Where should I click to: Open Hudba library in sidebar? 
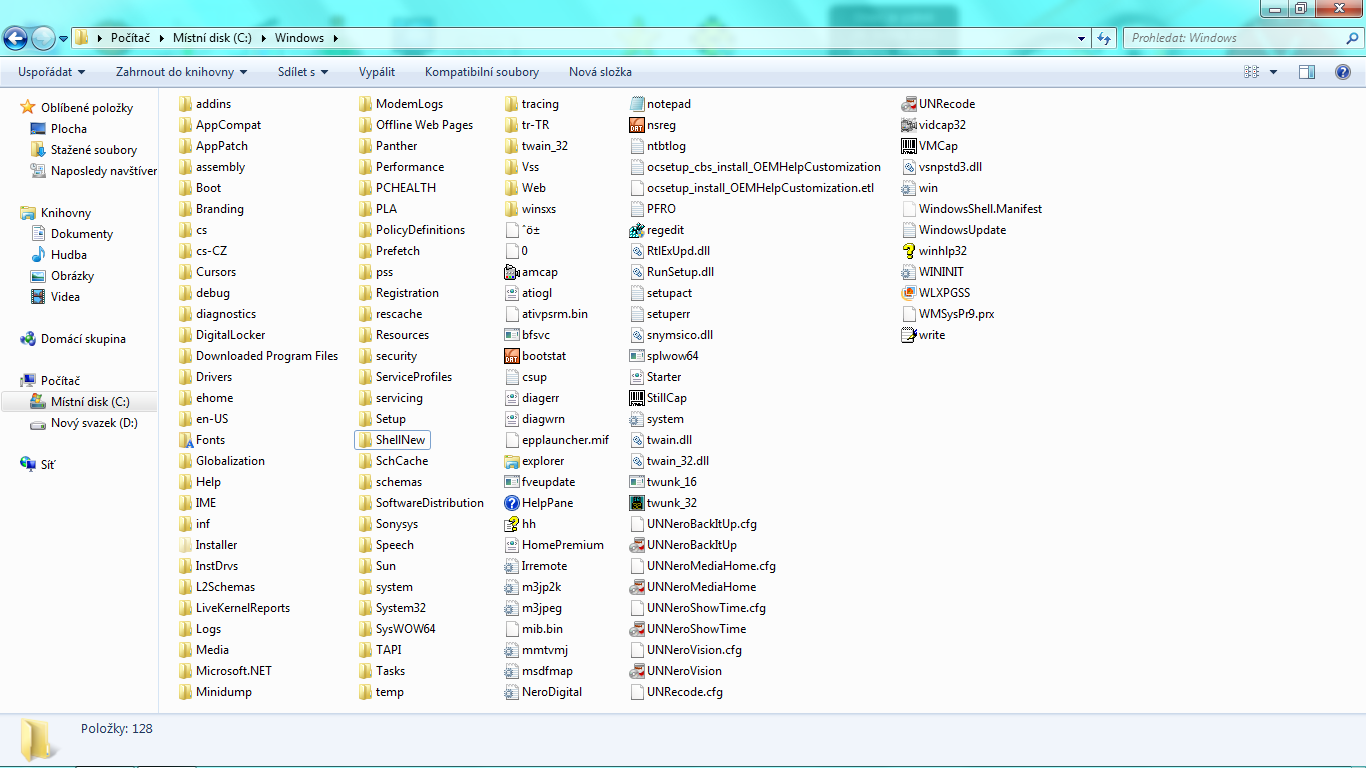[69, 255]
